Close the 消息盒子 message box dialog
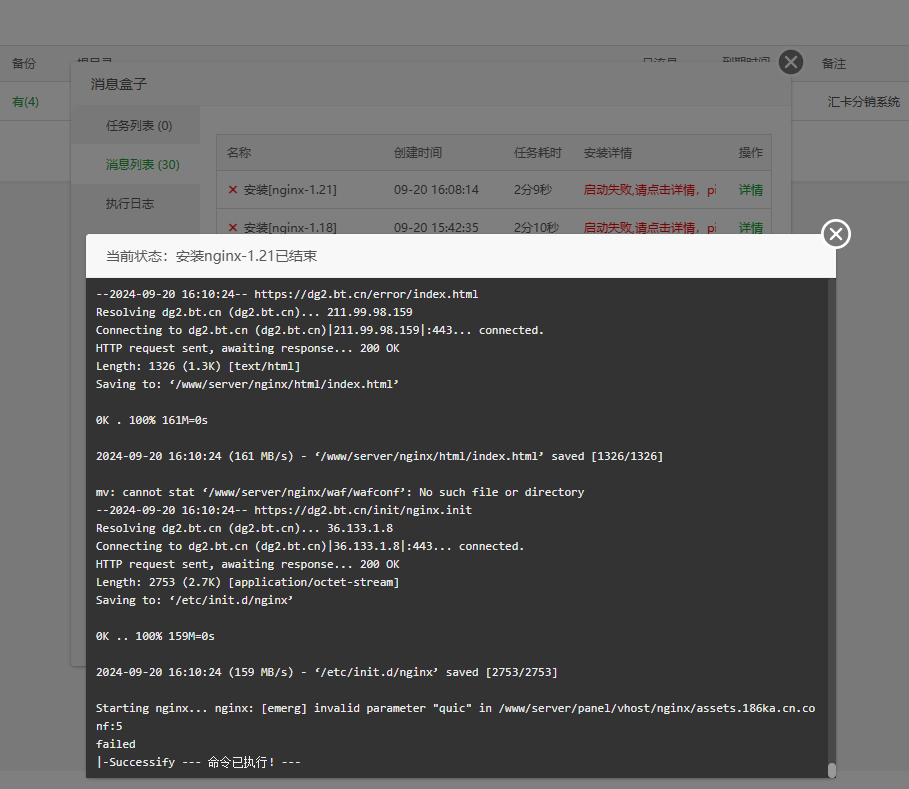This screenshot has height=789, width=909. (791, 62)
